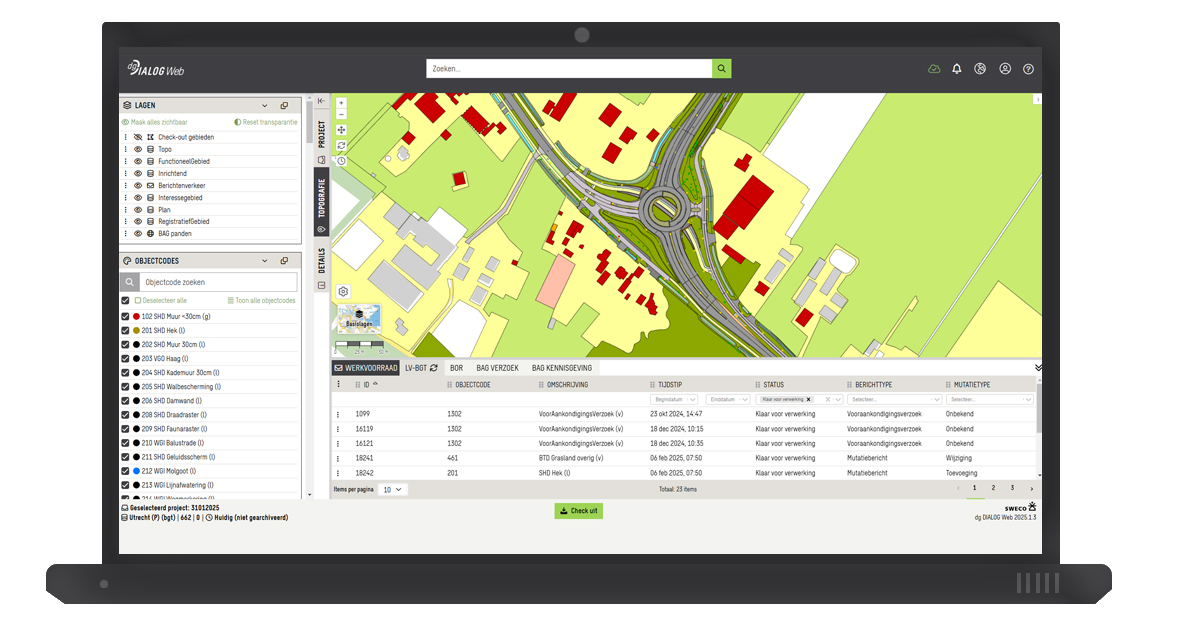
Task: Click the help question mark icon
Action: (1028, 69)
